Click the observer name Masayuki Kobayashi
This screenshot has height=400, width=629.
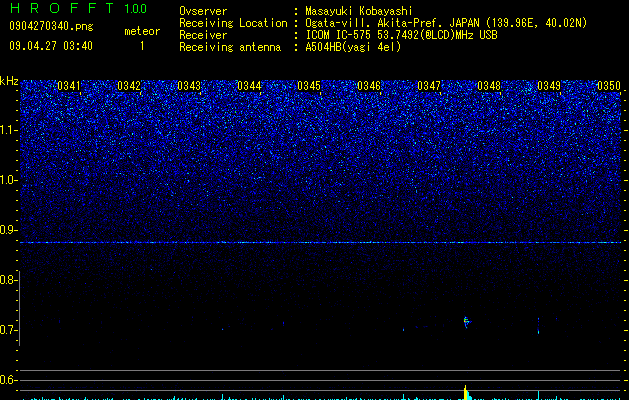coord(359,11)
